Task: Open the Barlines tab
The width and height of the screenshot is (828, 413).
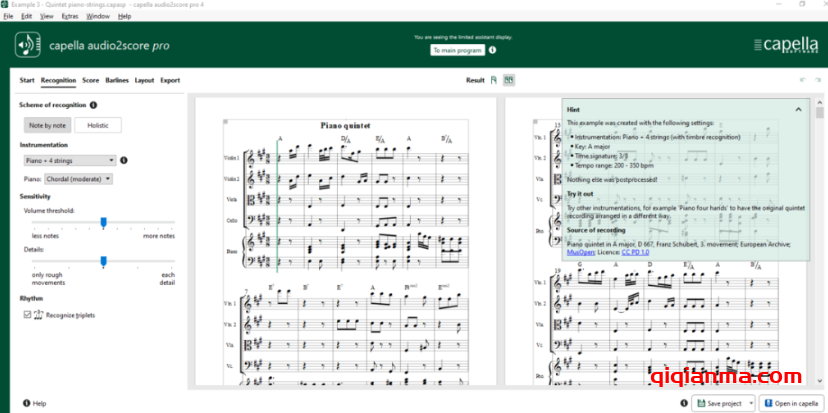Action: point(117,80)
